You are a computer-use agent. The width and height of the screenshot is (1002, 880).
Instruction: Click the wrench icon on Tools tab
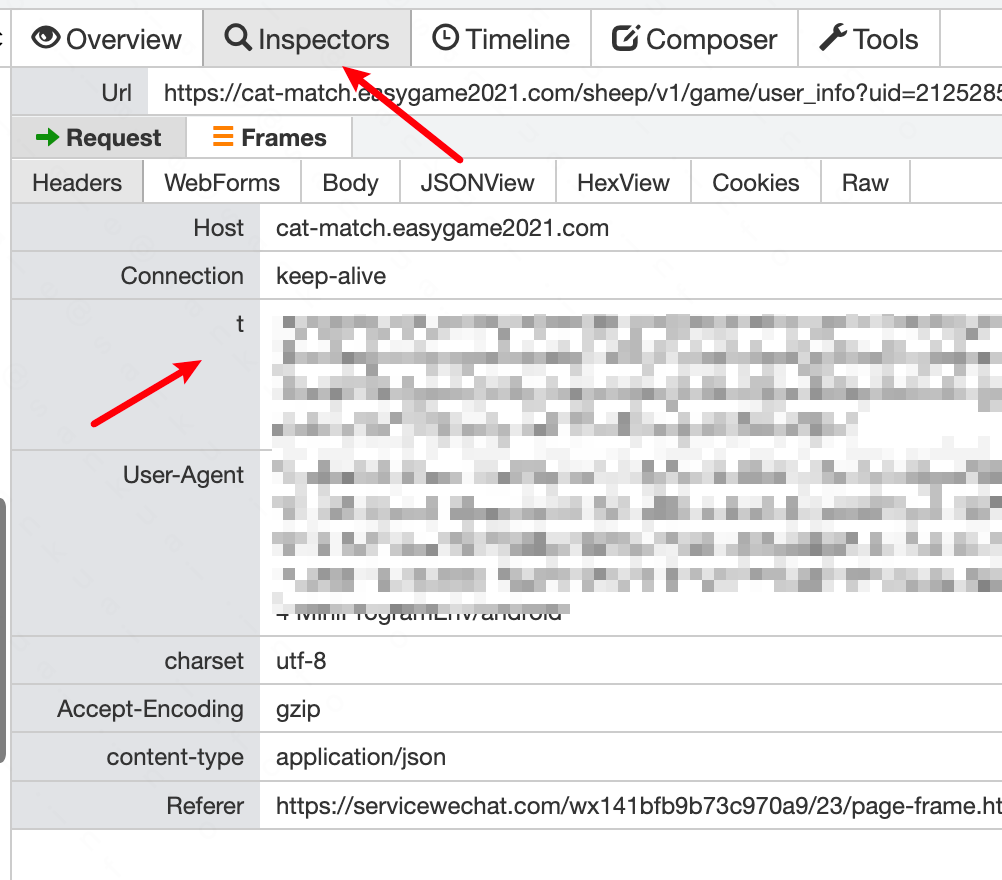833,37
